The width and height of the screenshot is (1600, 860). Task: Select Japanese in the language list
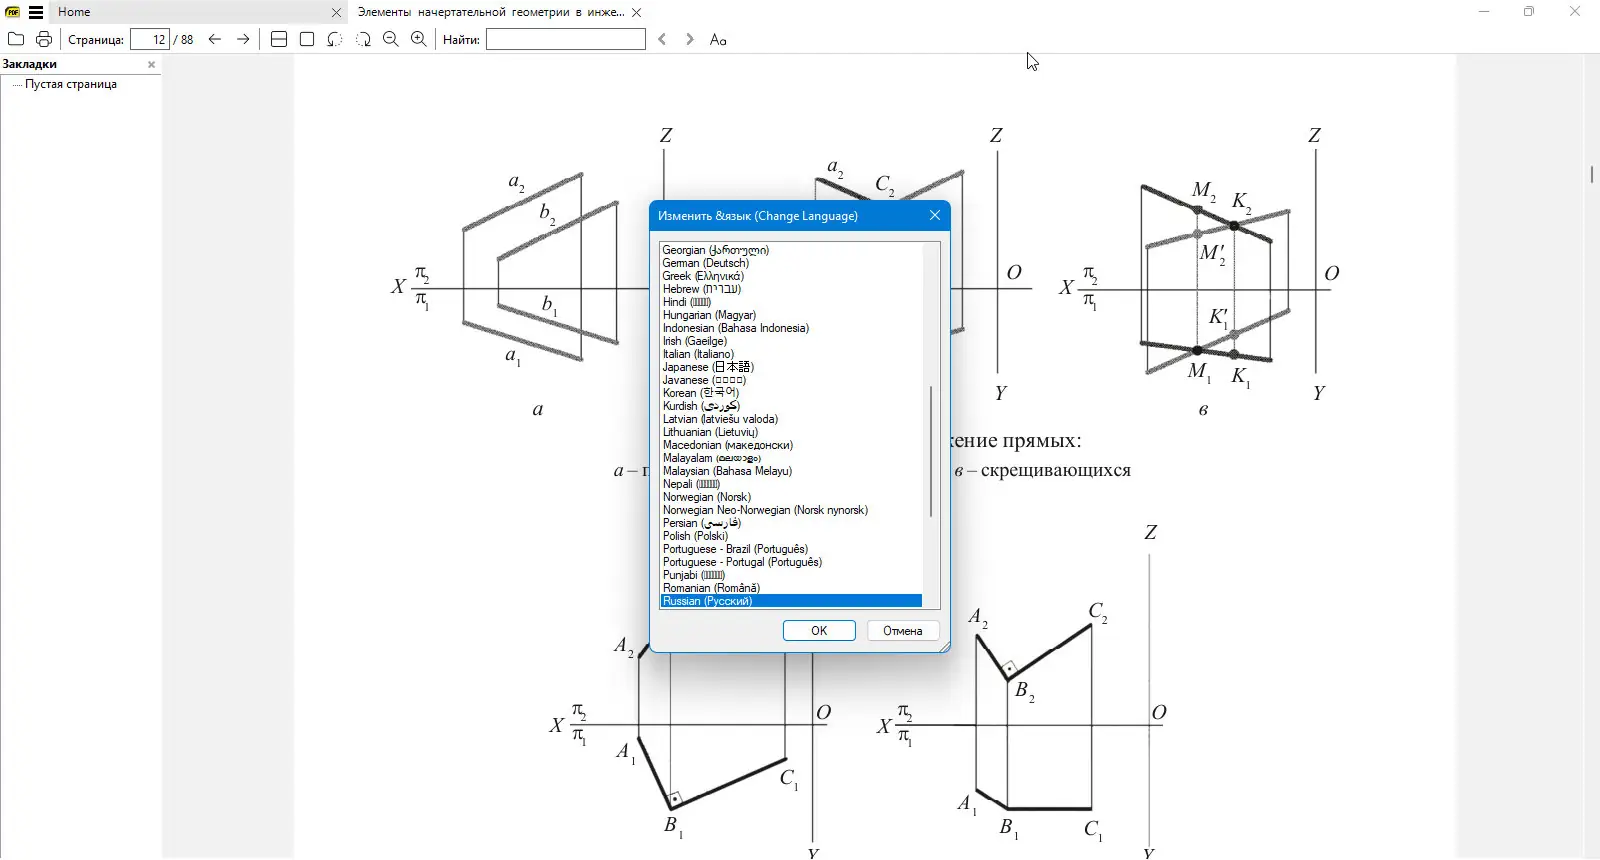[791, 367]
